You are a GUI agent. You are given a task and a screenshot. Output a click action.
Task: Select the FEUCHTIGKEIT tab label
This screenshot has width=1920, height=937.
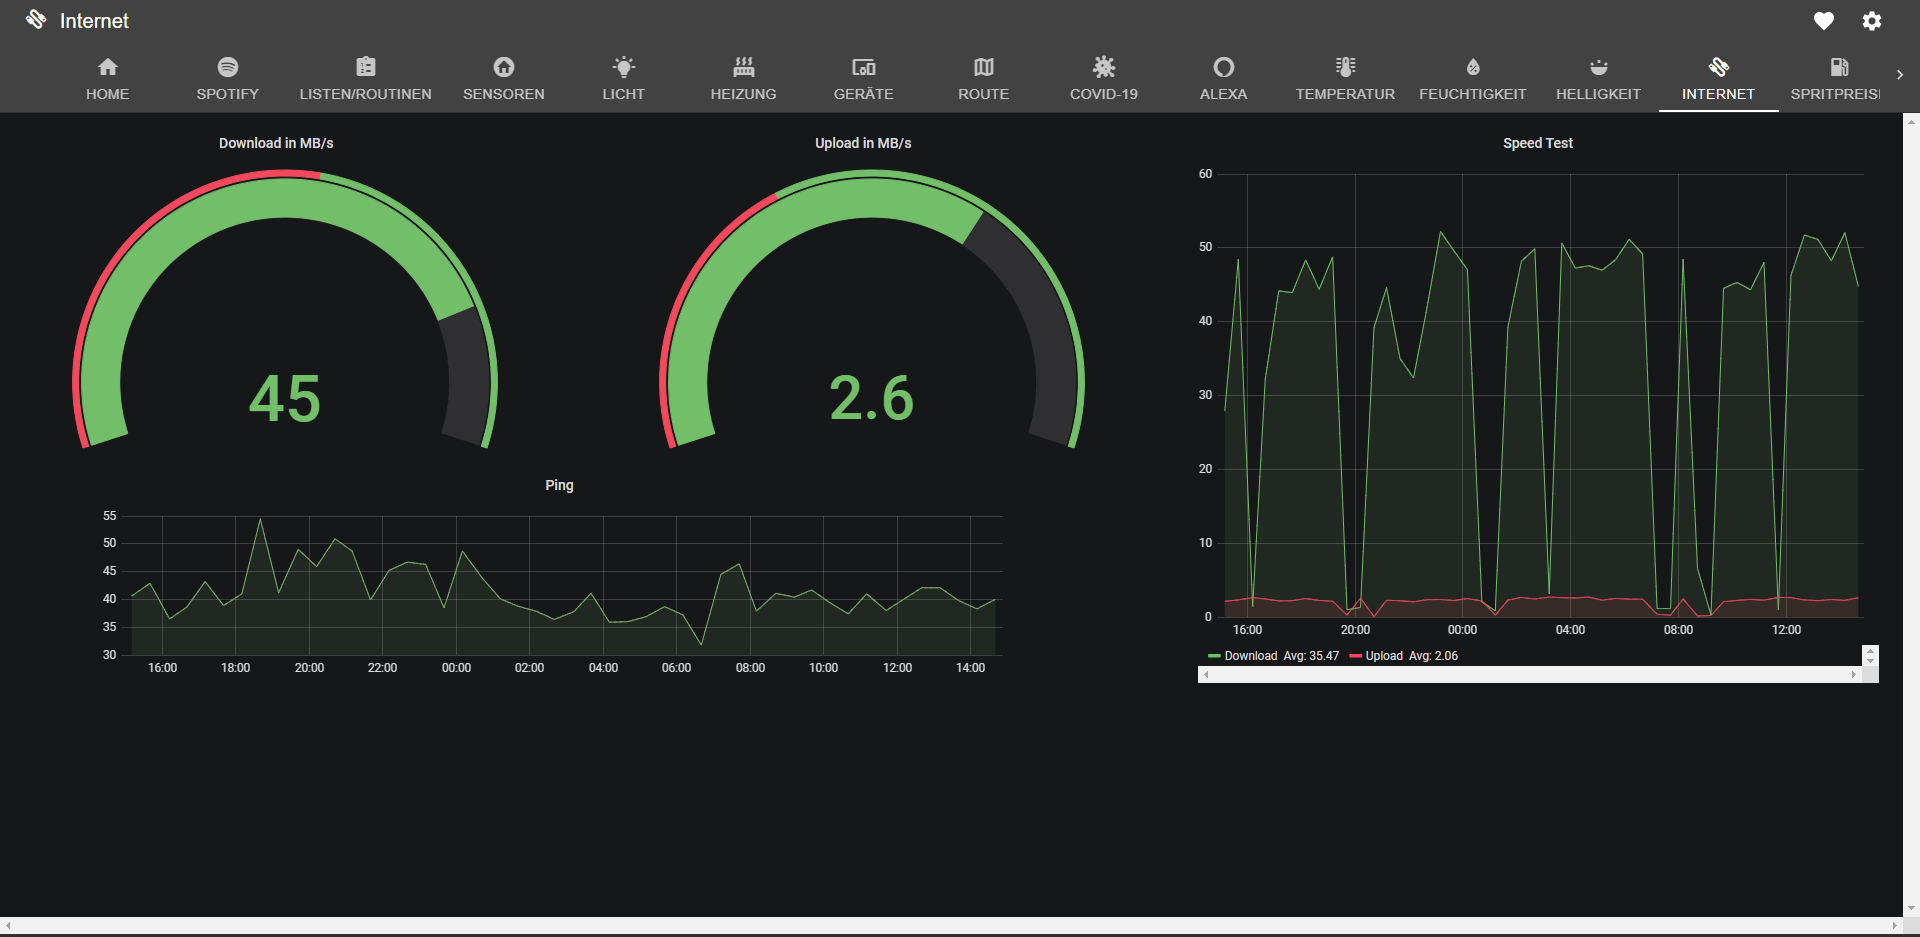point(1473,94)
